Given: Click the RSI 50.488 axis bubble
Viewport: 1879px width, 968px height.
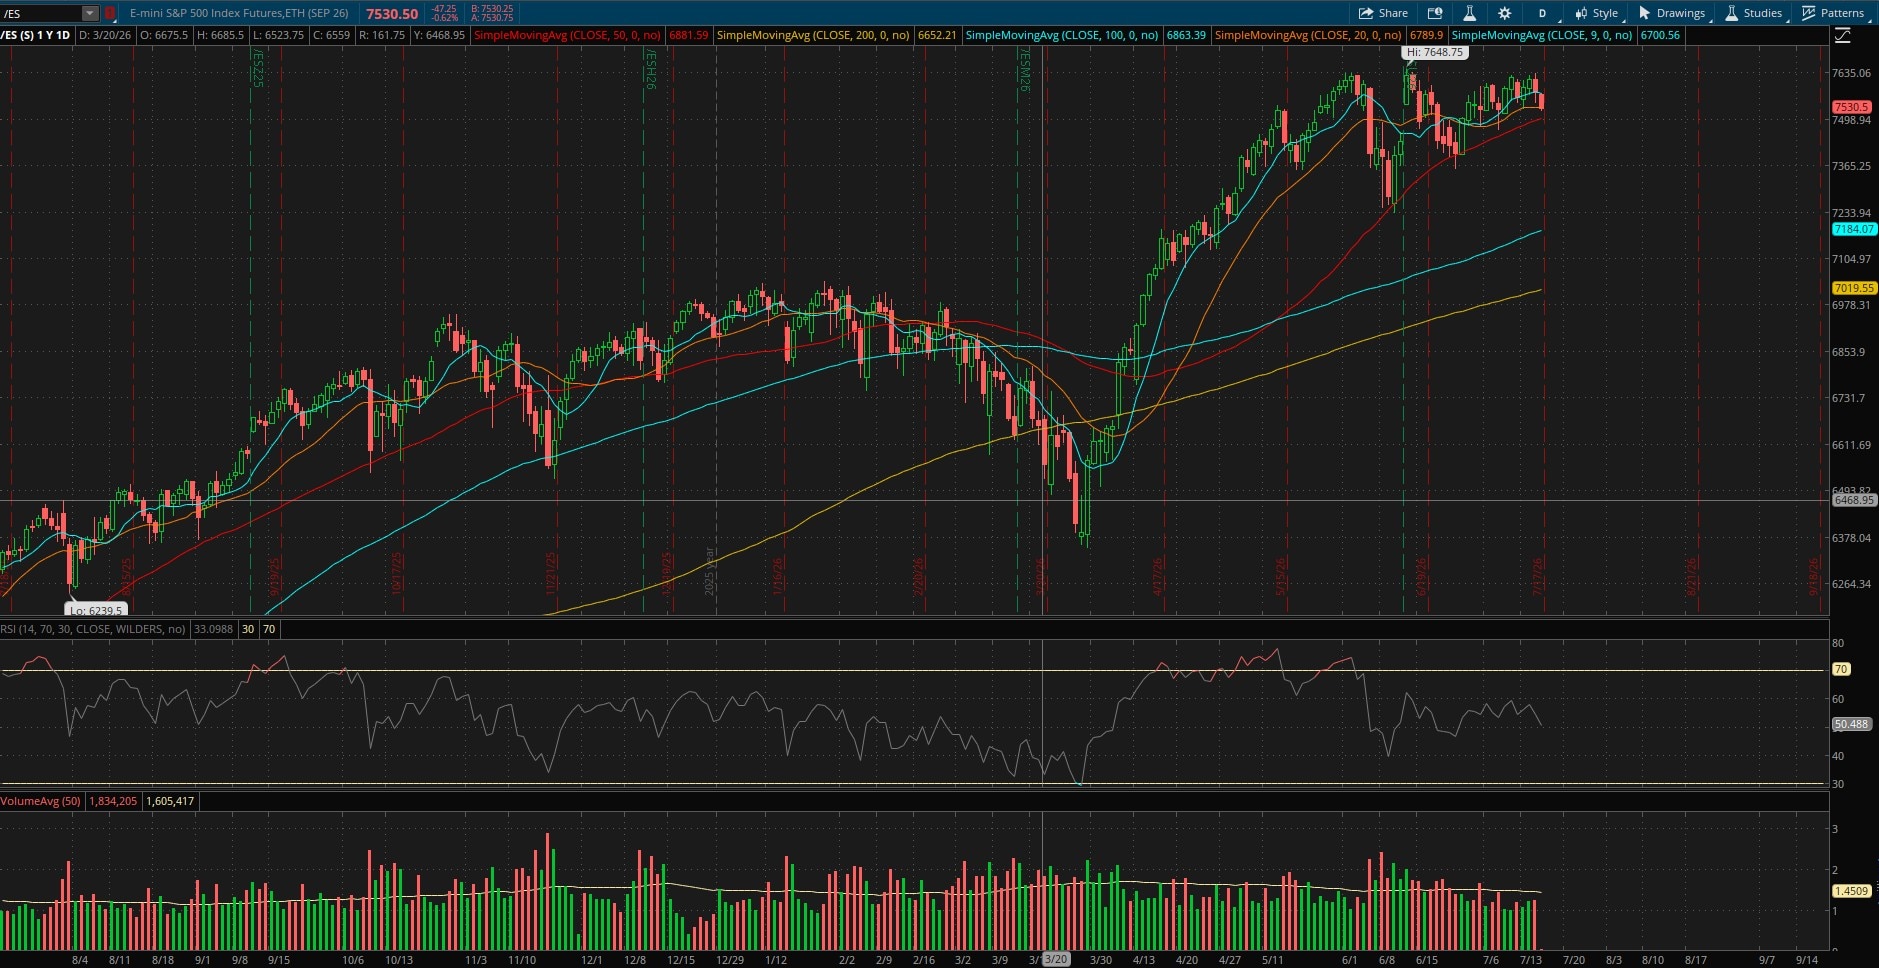Looking at the screenshot, I should click(1851, 724).
